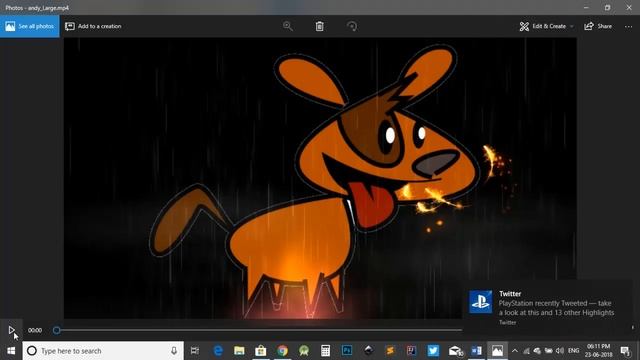This screenshot has width=640, height=360.
Task: Click the PlayStation logo in the notification
Action: 480,302
